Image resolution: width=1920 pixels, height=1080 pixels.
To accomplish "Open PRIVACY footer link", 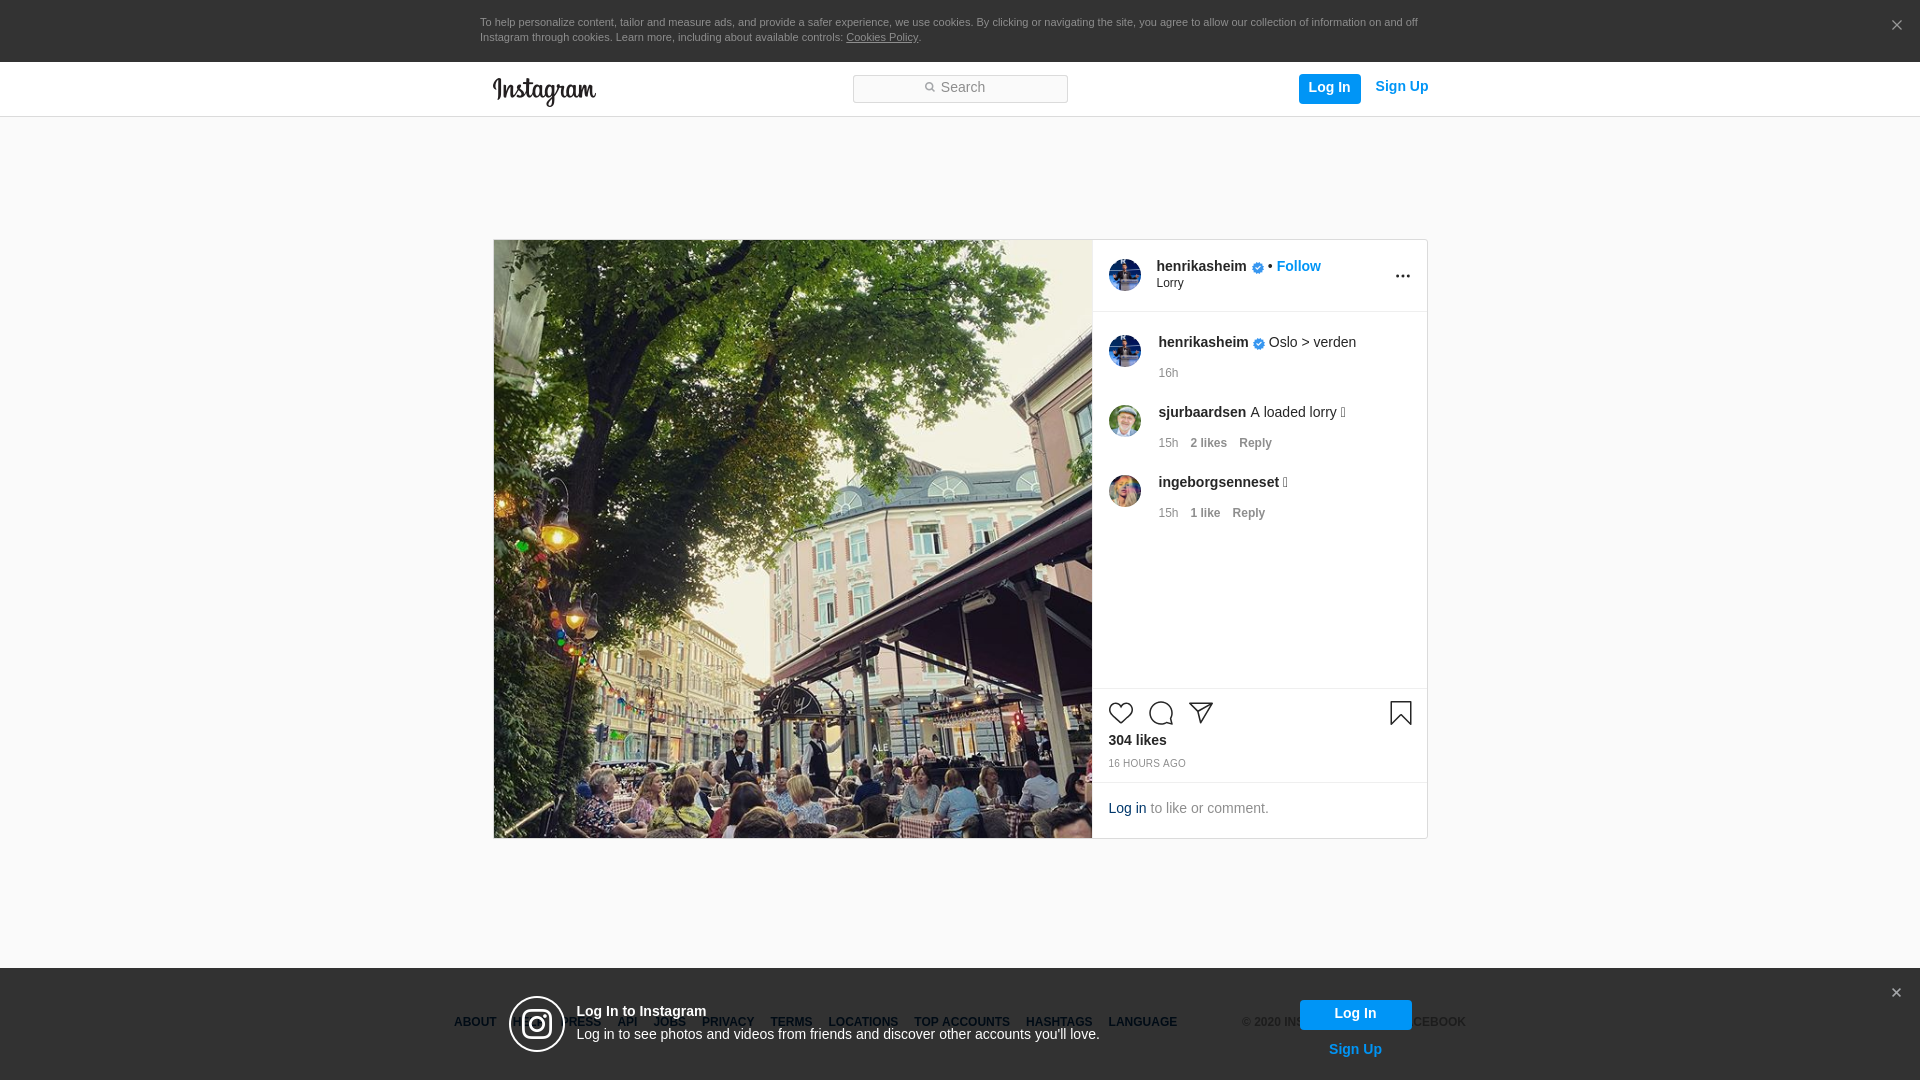I will pos(727,1022).
